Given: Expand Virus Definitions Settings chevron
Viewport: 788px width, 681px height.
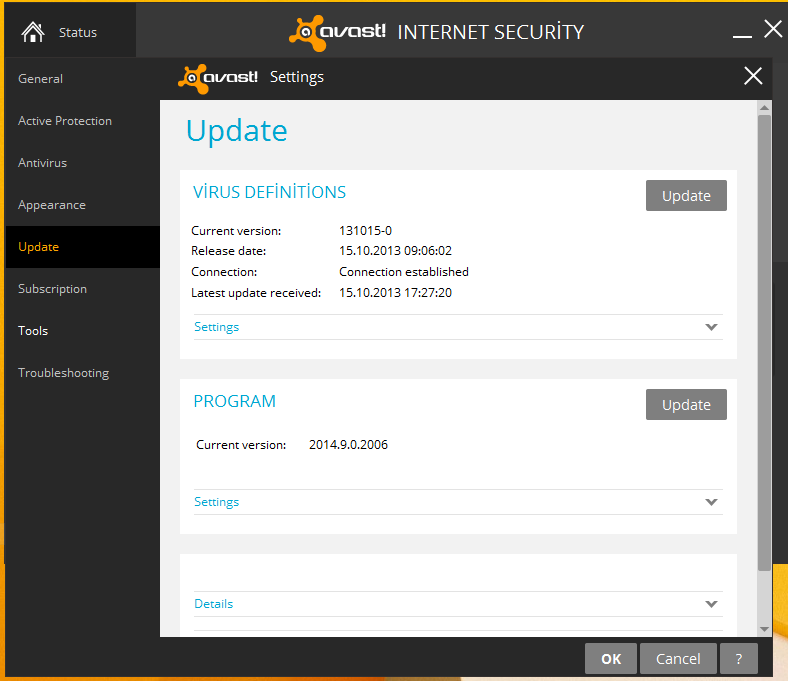Looking at the screenshot, I should (711, 327).
